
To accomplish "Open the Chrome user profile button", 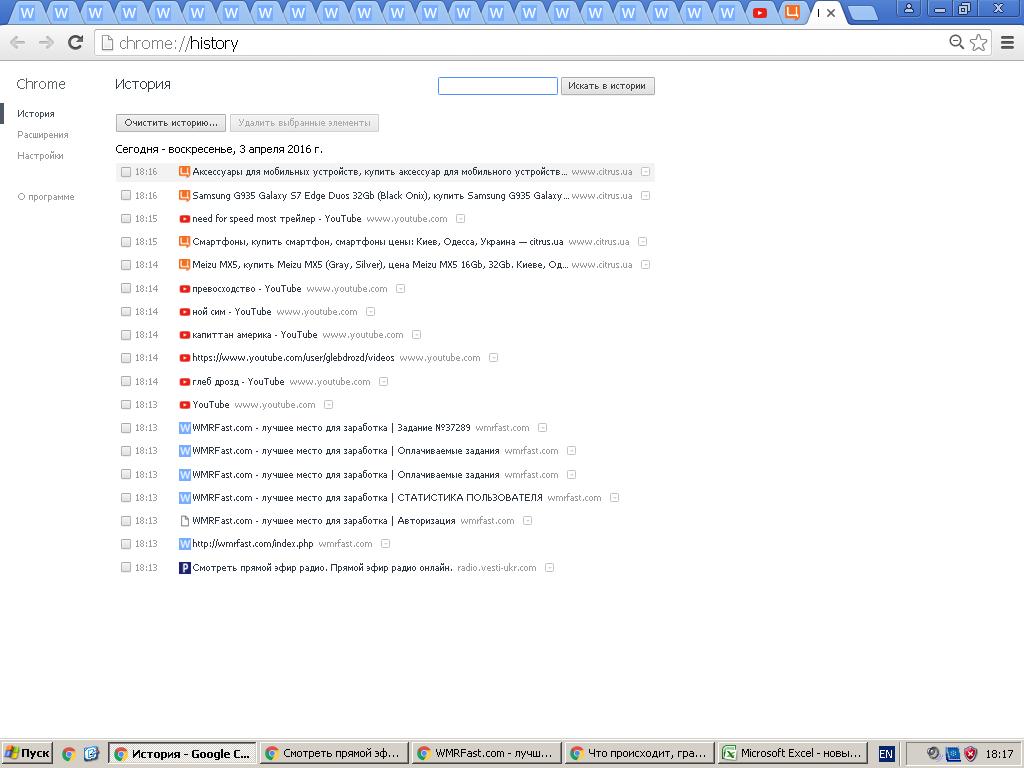I will coord(908,8).
